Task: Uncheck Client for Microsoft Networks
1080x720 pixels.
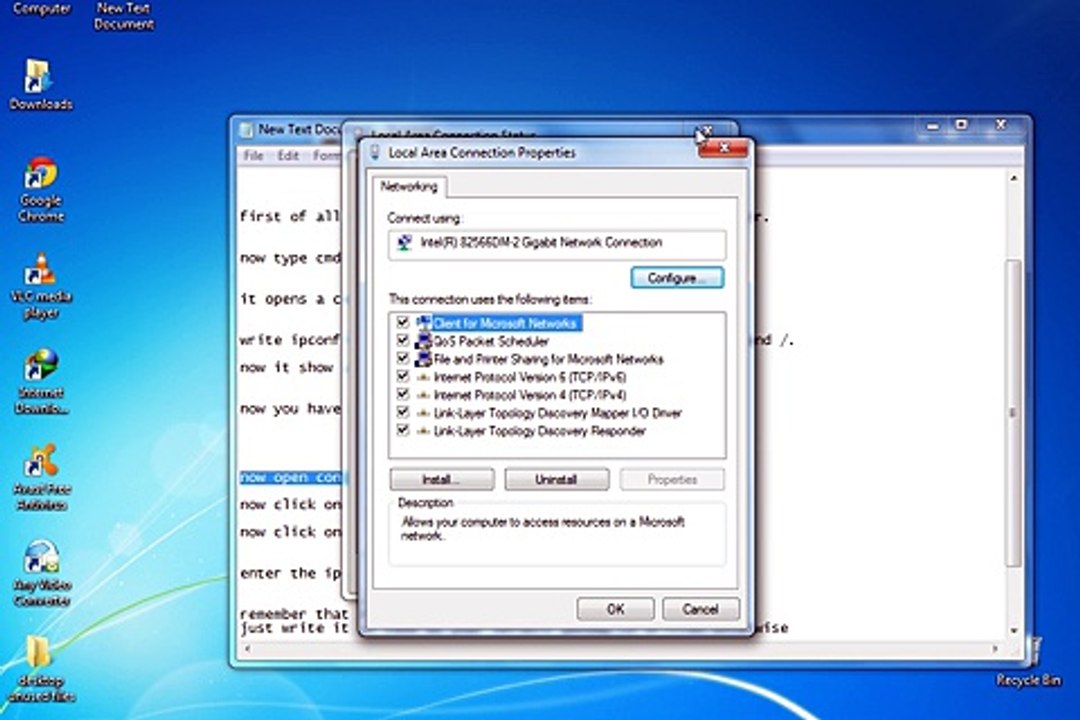Action: (x=403, y=322)
